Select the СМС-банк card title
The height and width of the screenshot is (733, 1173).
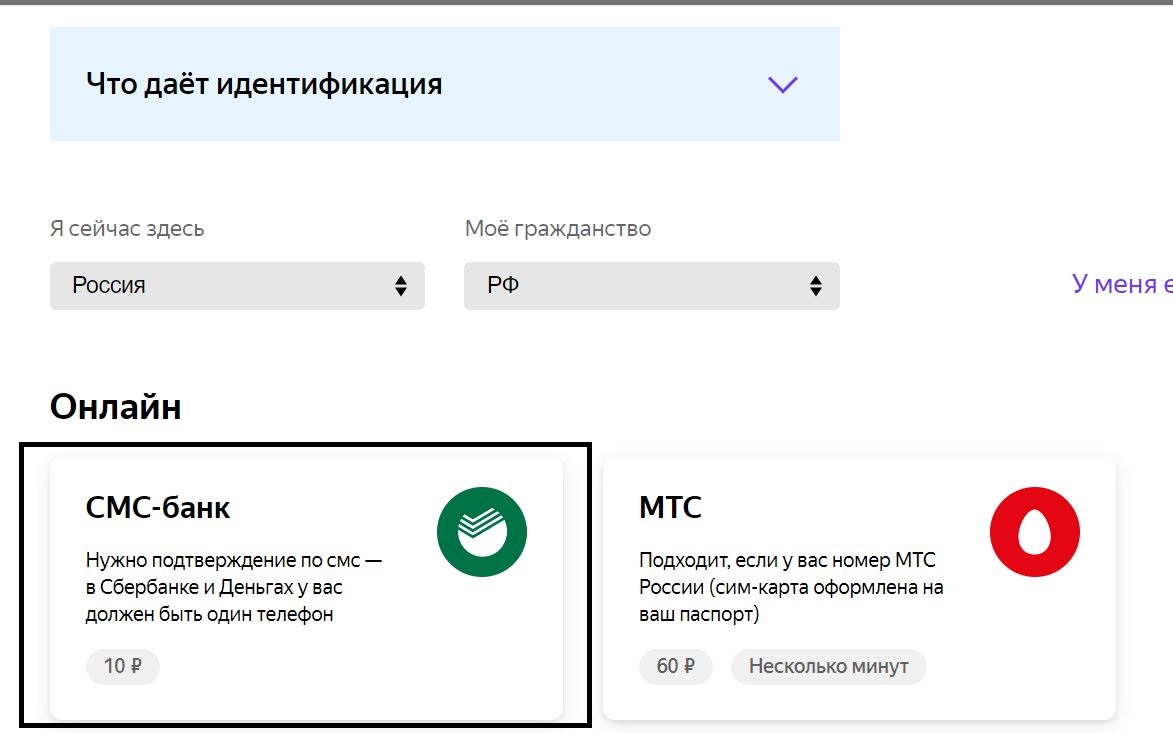tap(158, 508)
